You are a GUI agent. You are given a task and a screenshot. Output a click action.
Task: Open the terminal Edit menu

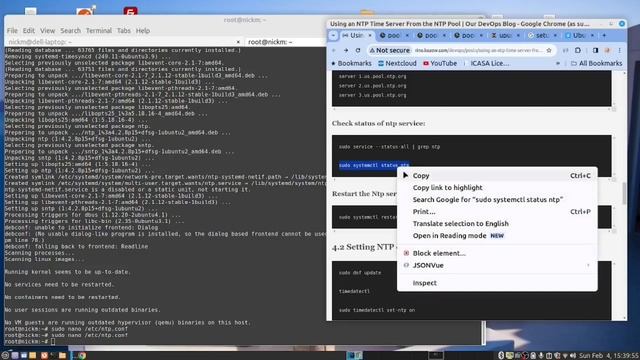29,31
